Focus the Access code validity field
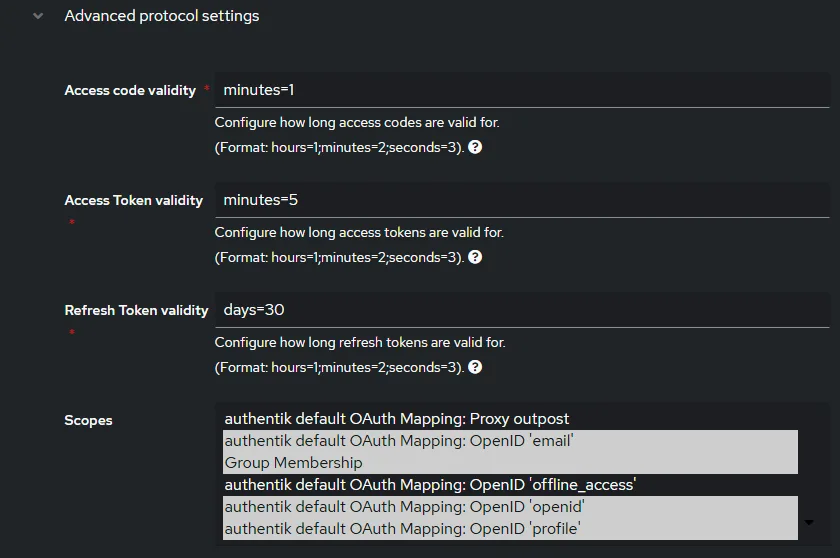The height and width of the screenshot is (558, 840). pyautogui.click(x=522, y=90)
